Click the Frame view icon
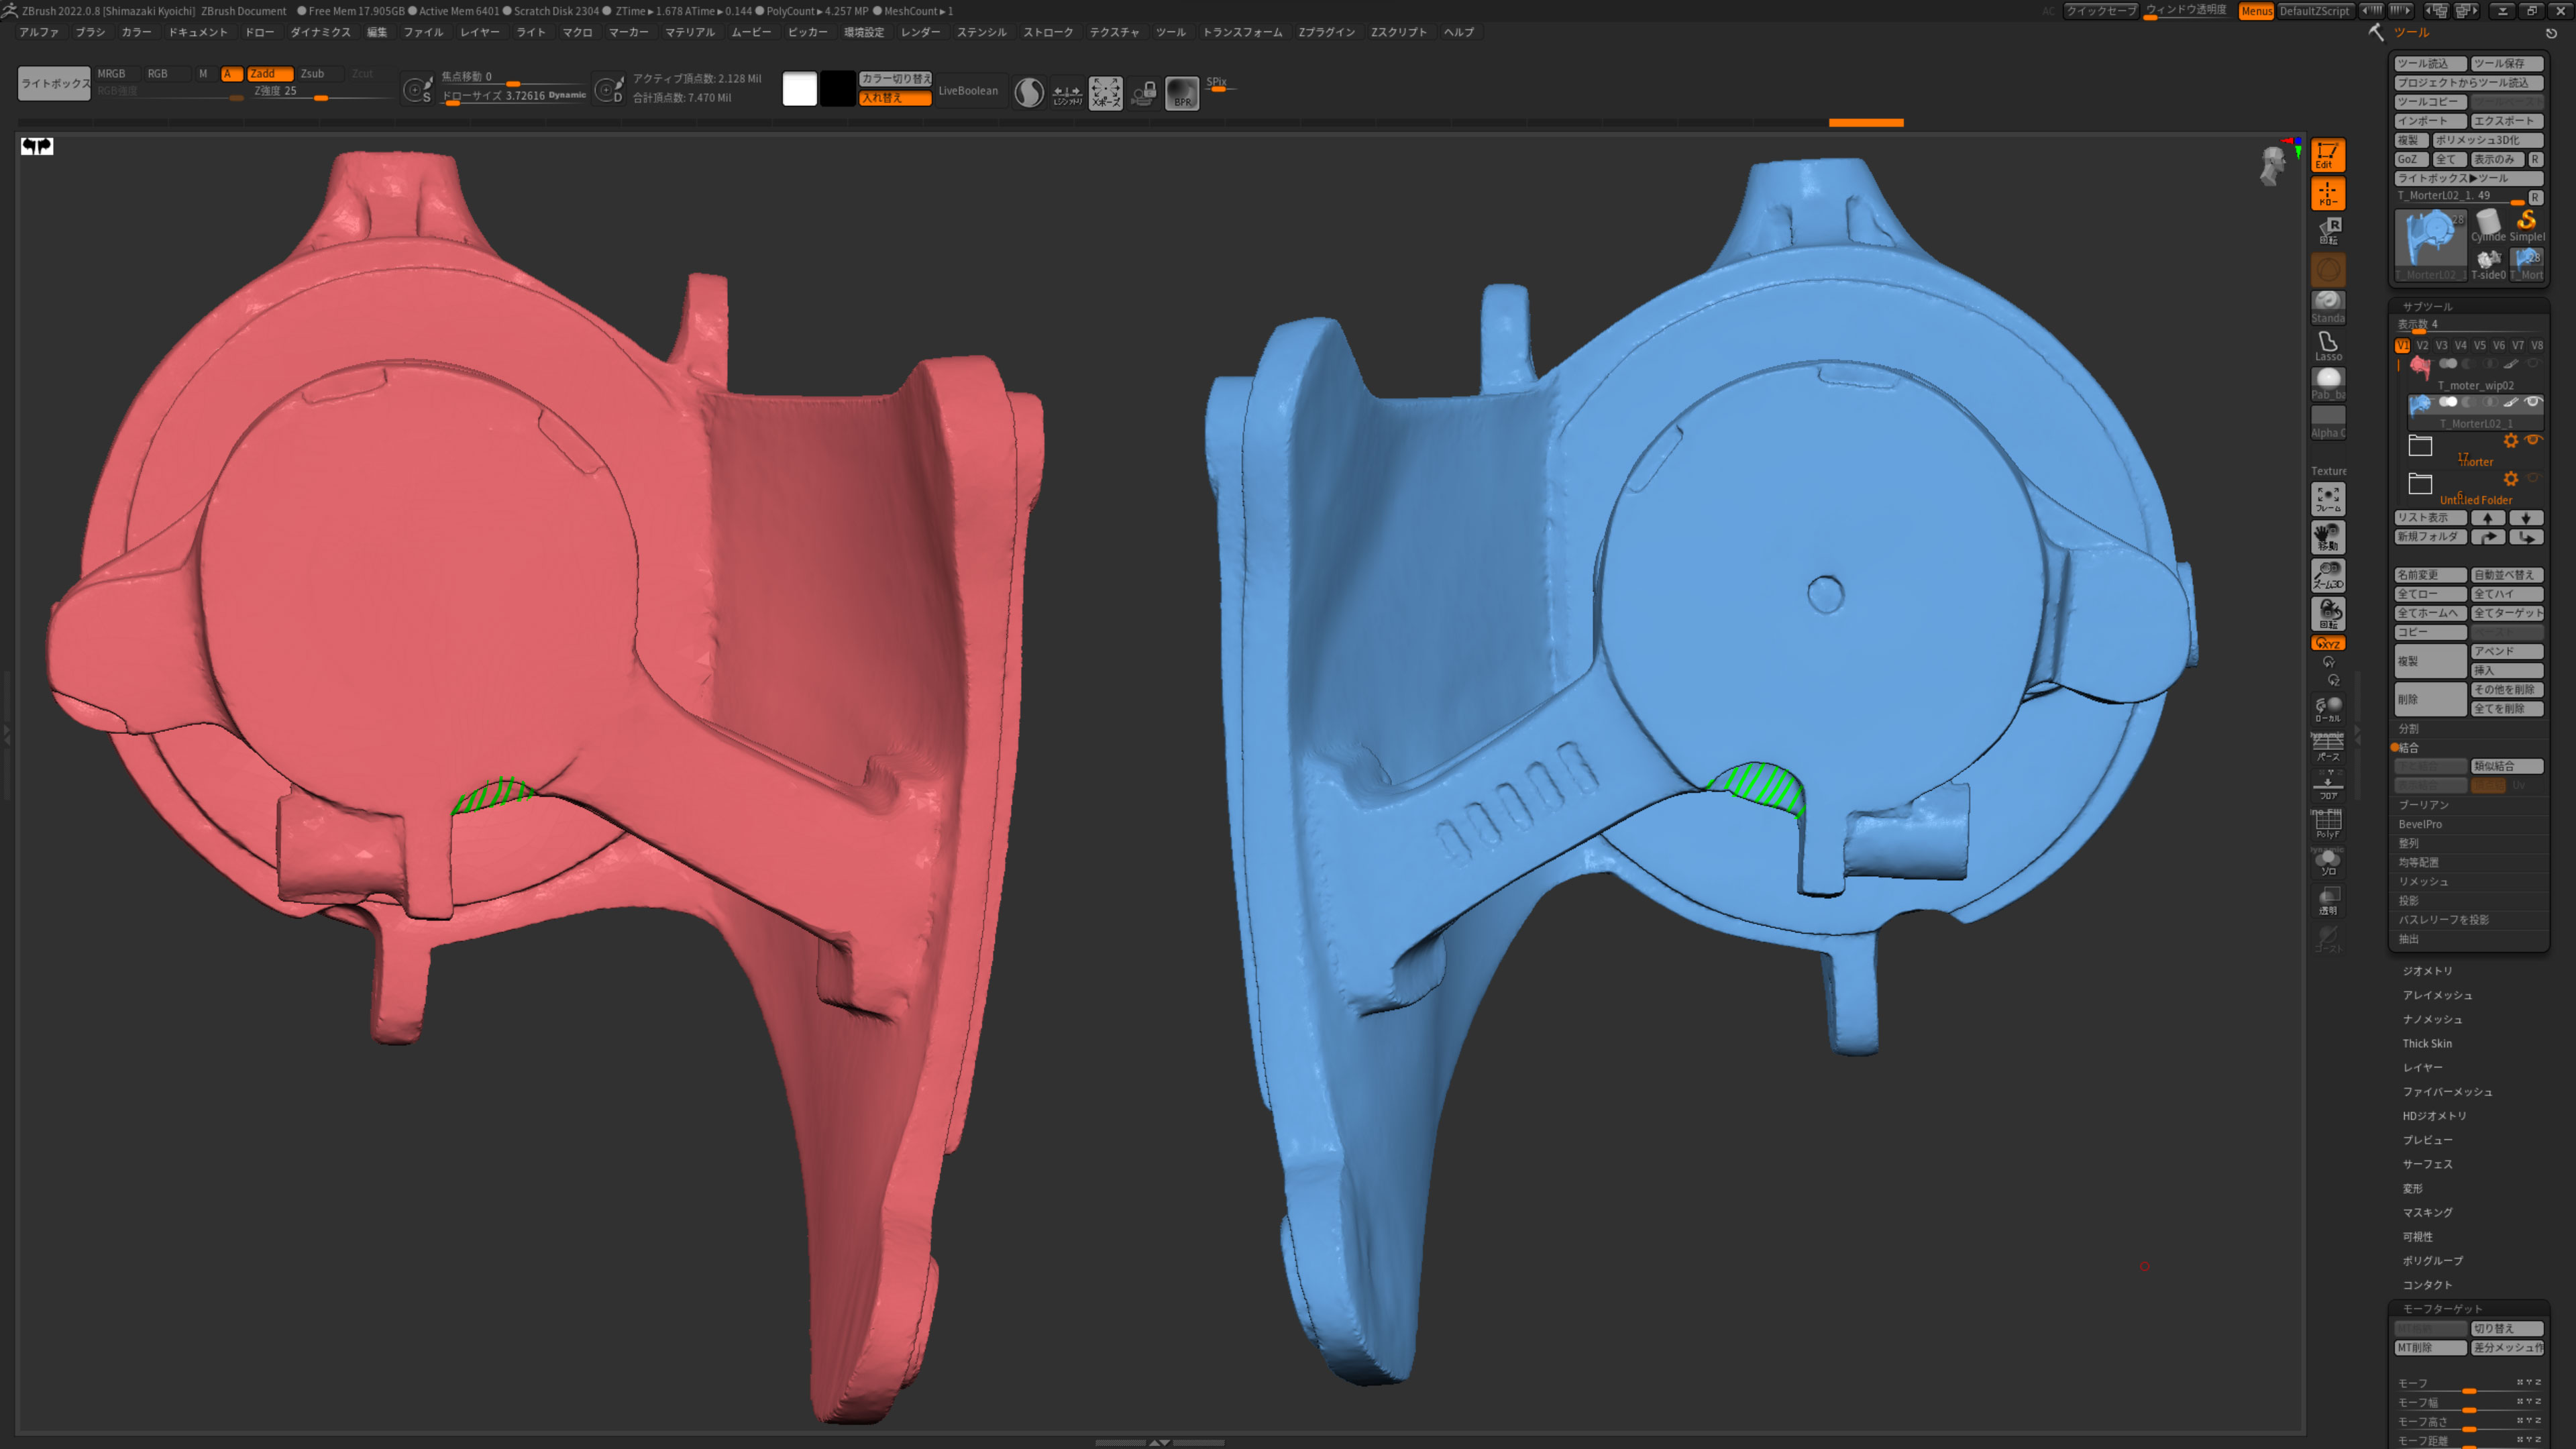 (2327, 498)
